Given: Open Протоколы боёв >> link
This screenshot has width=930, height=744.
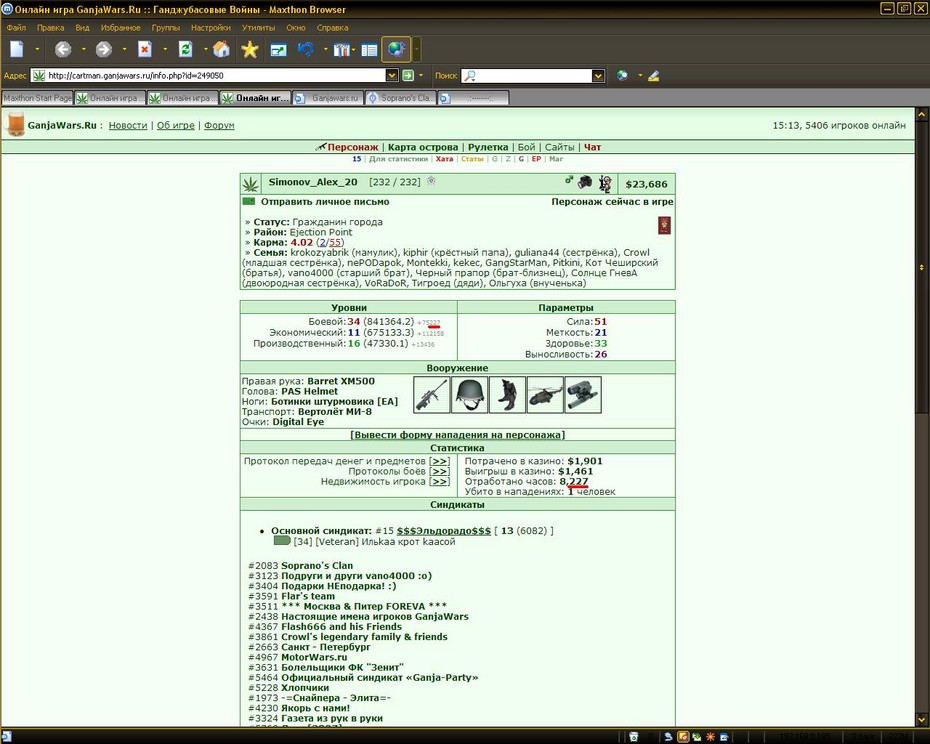Looking at the screenshot, I should click(439, 471).
